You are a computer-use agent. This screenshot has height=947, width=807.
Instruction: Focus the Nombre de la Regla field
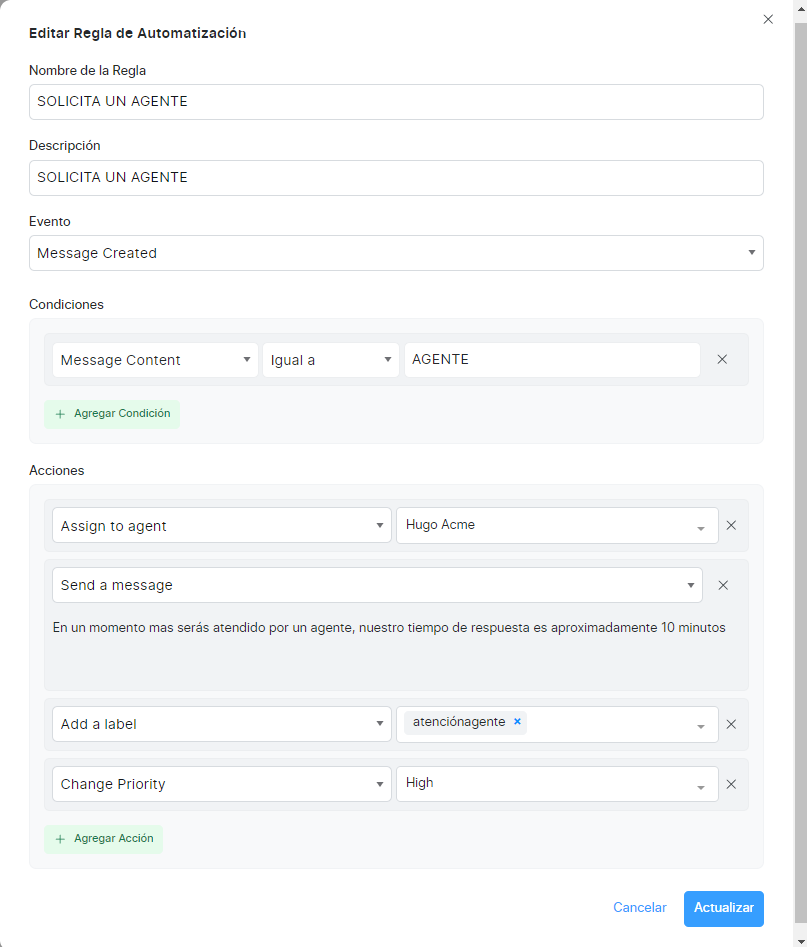[x=396, y=102]
